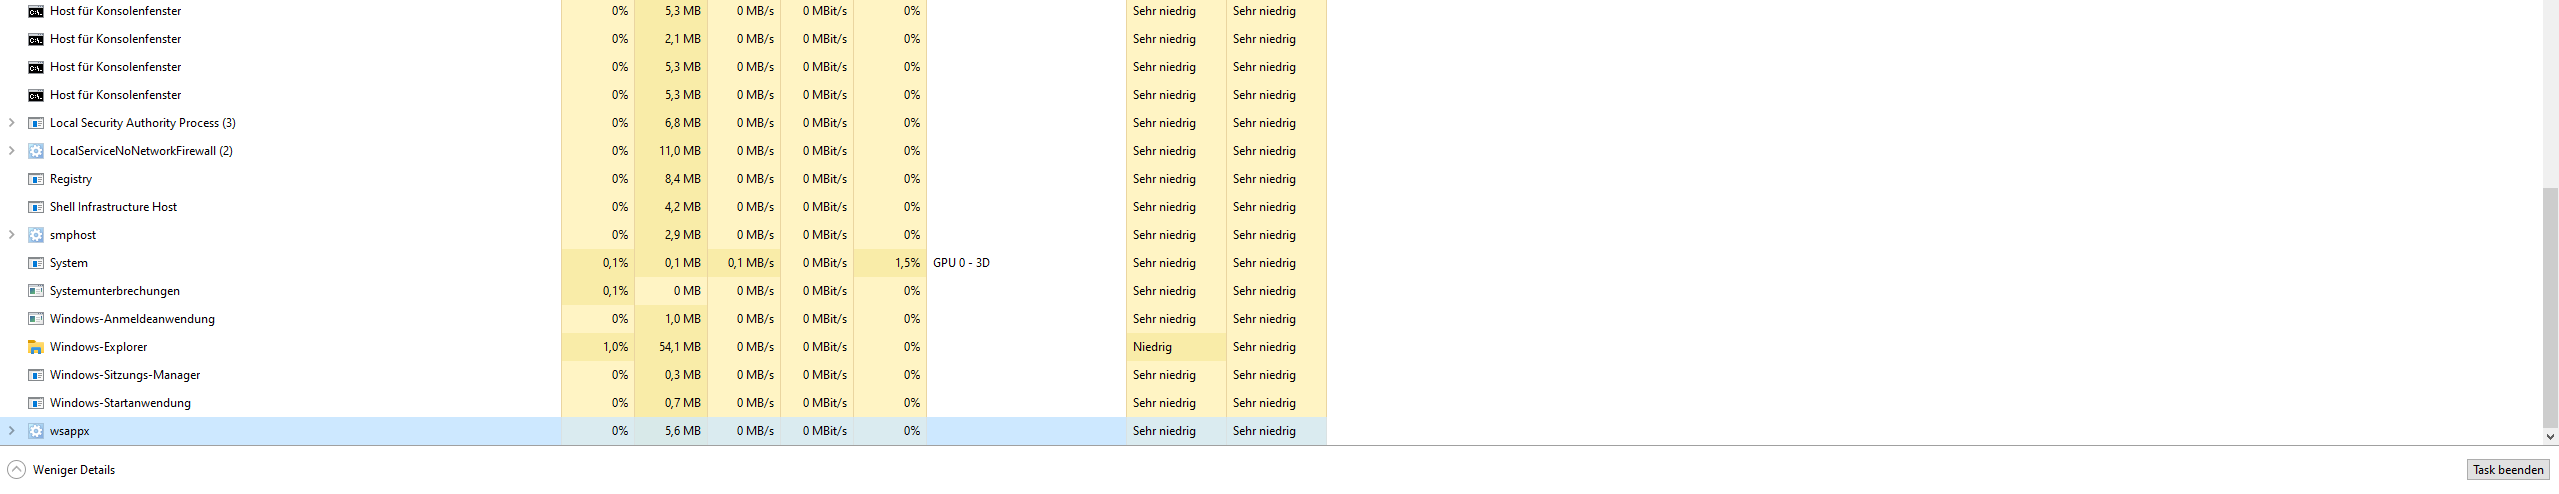Click the 8,4 MB memory value
This screenshot has height=494, width=2559.
tap(683, 179)
